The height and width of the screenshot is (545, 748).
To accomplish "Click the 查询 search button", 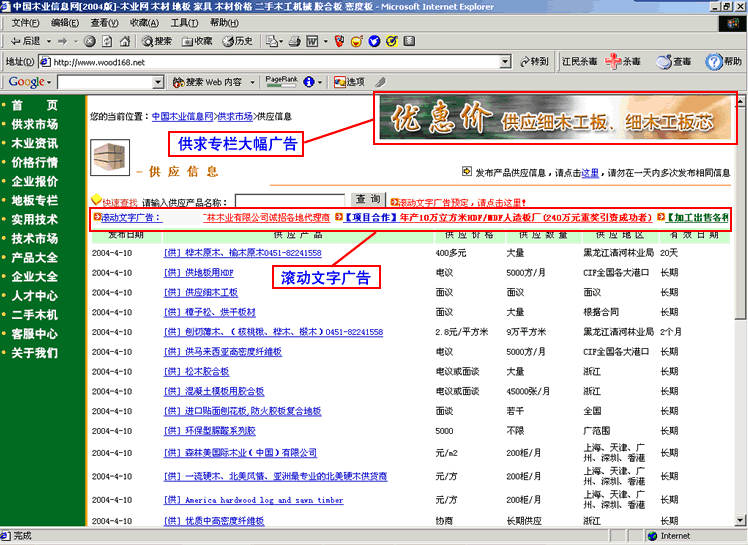I will pos(368,200).
